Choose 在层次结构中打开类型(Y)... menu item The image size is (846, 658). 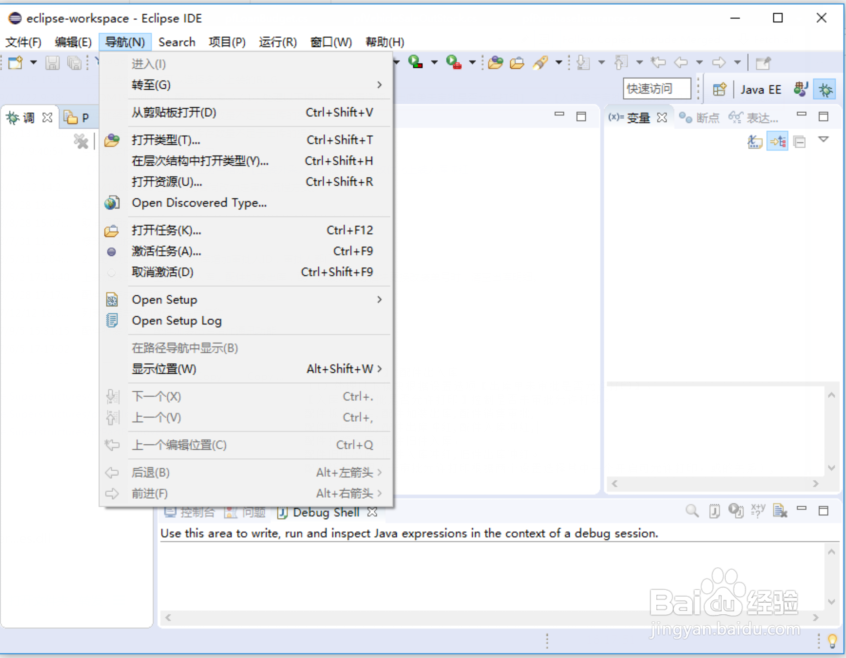(x=245, y=161)
